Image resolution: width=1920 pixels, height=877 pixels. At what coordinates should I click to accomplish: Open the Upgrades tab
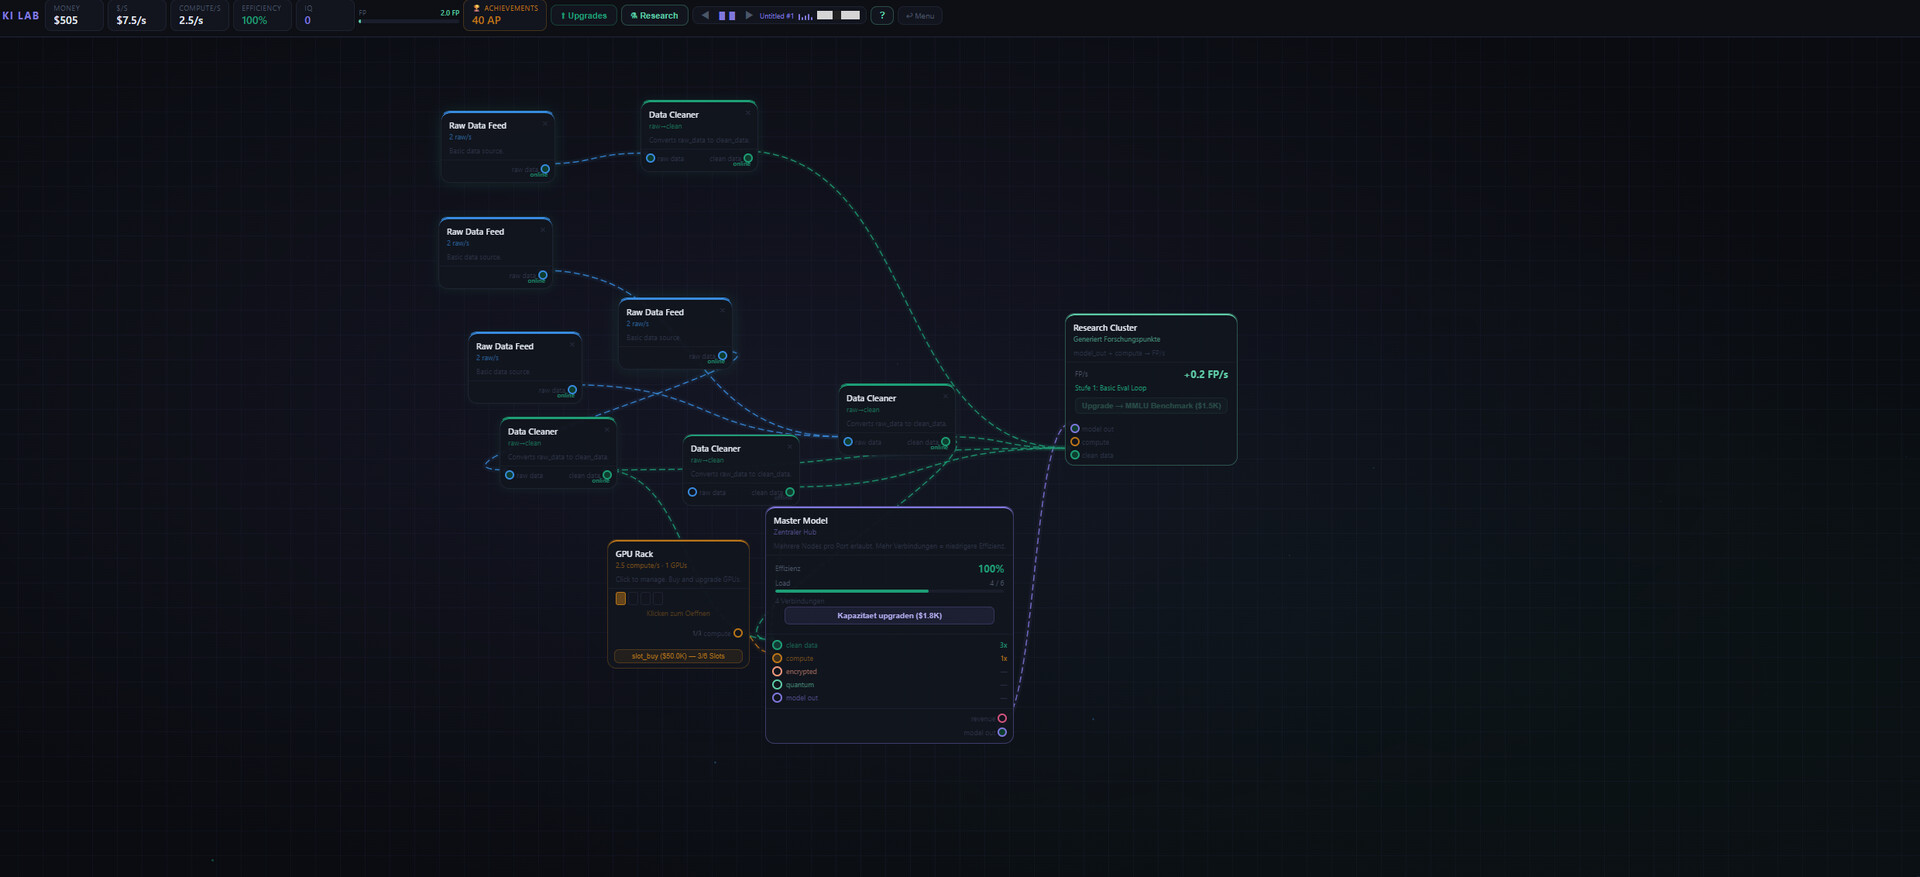584,16
